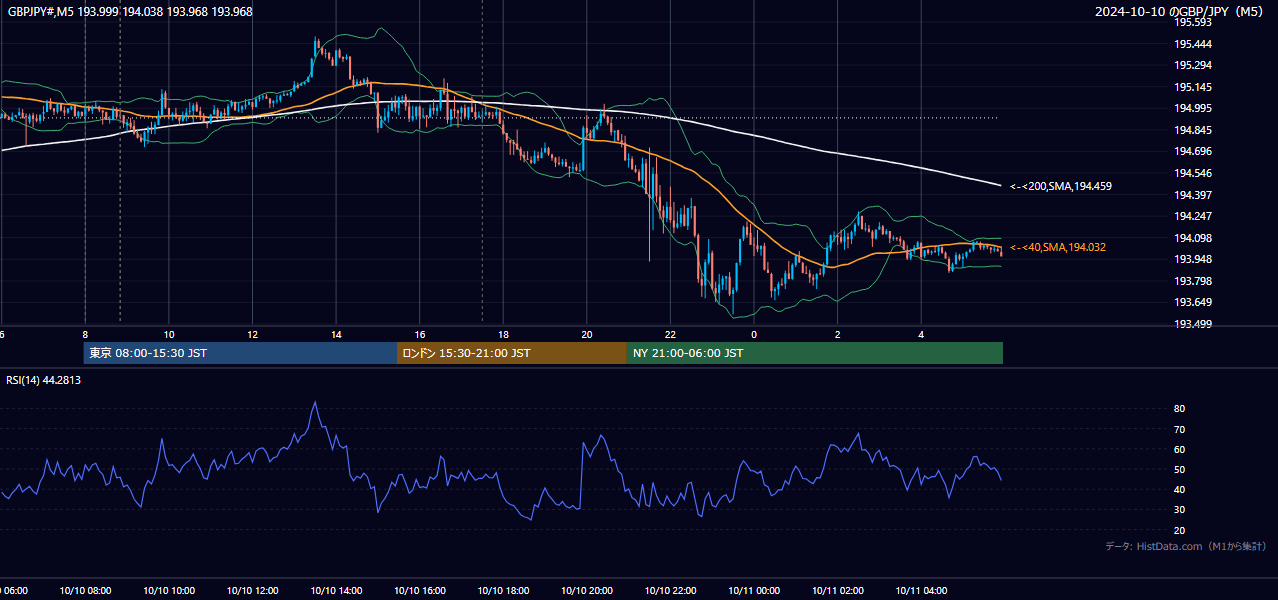Image resolution: width=1278 pixels, height=600 pixels.
Task: Click the 40 SMA label reading 194.032
Action: pos(1057,247)
